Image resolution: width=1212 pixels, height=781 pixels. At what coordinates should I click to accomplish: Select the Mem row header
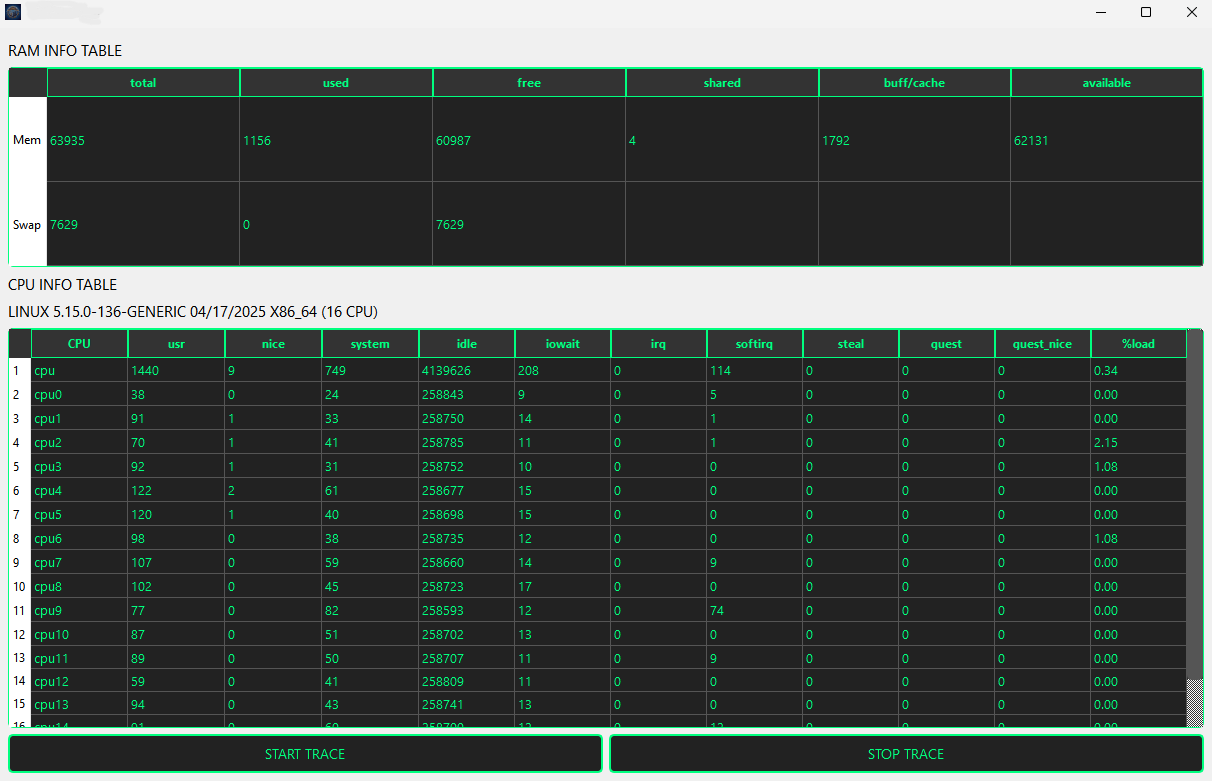[28, 140]
